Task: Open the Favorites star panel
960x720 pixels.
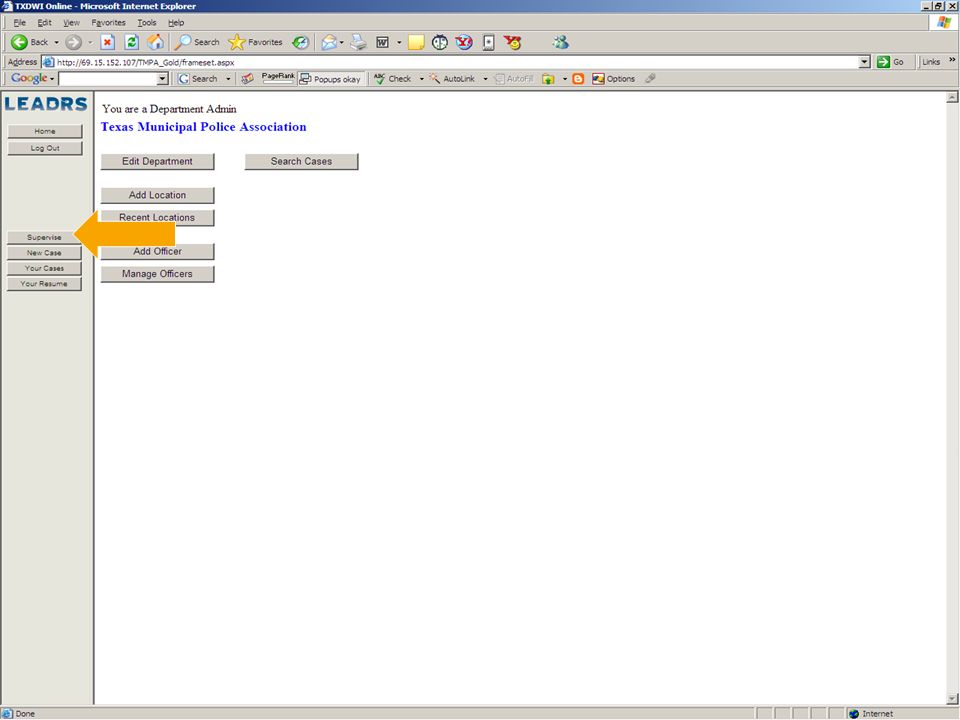Action: (x=255, y=42)
